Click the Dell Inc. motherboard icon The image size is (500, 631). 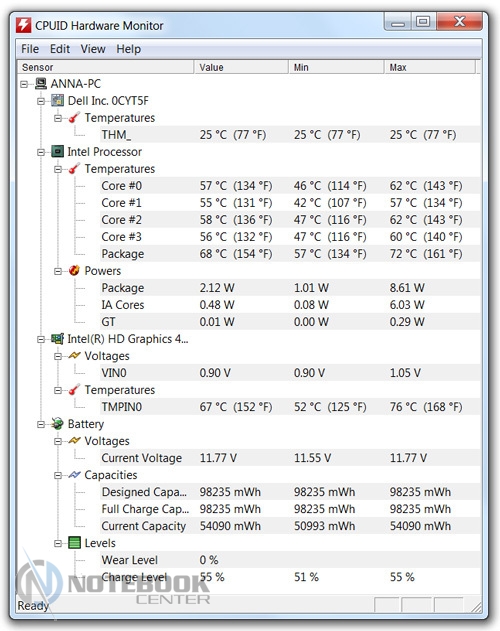[x=58, y=101]
